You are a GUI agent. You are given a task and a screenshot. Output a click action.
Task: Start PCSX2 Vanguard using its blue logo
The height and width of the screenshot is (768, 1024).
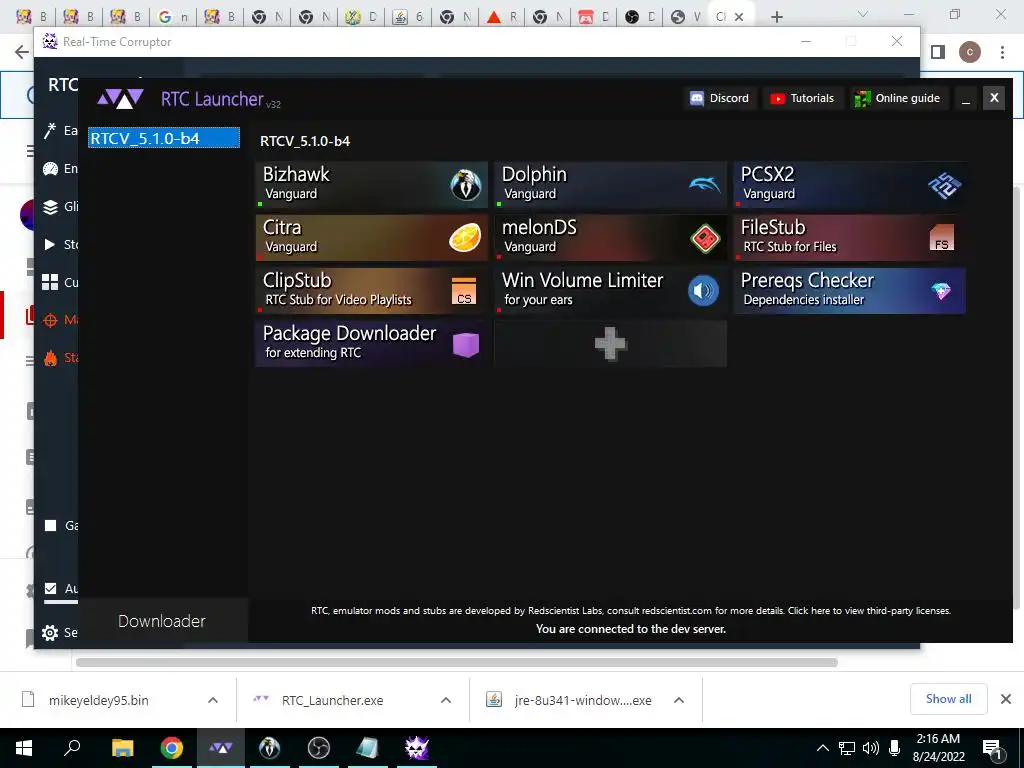[x=944, y=185]
